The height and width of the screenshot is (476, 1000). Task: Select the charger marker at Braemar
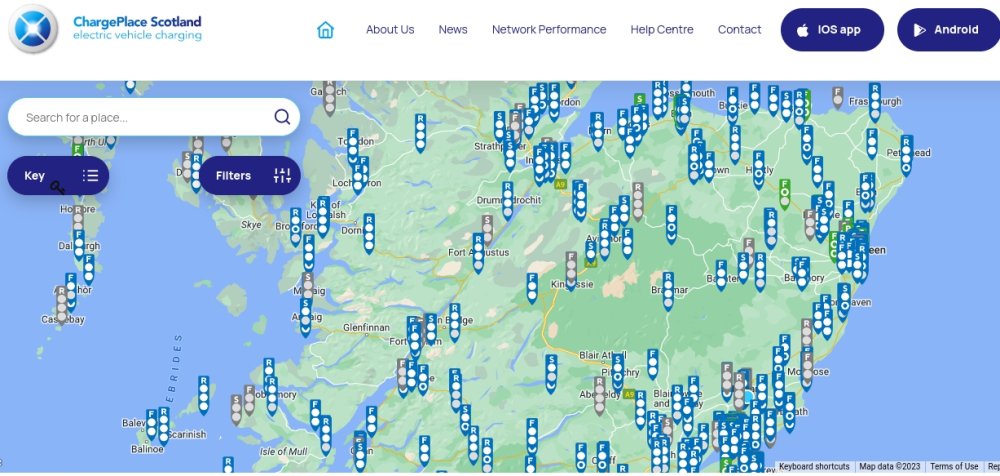point(668,290)
